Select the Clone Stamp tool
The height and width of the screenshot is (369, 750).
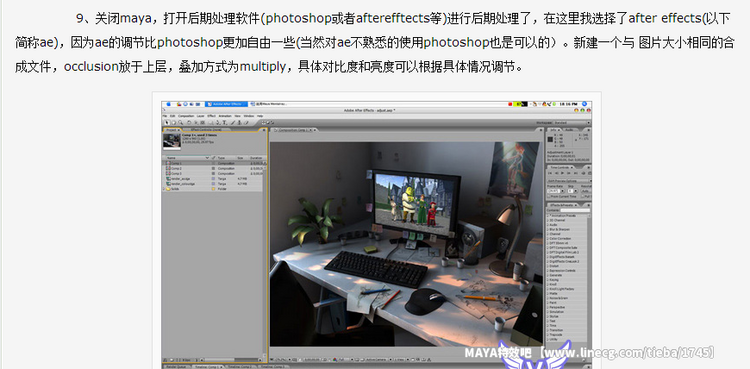(240, 123)
